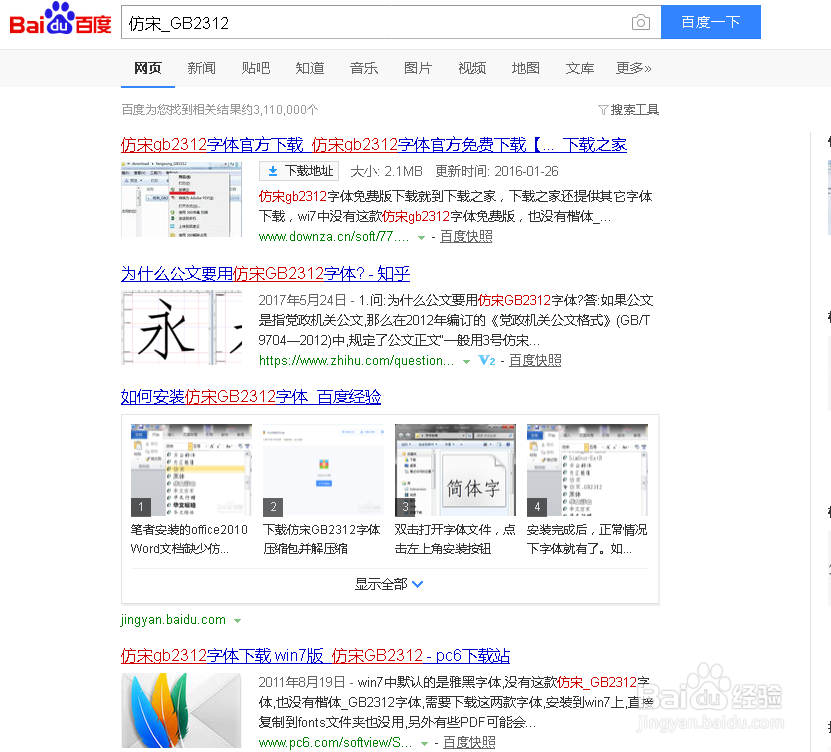Open step 2 thumbnail 下载仿宋GB2312字体
The height and width of the screenshot is (752, 831).
(x=323, y=470)
